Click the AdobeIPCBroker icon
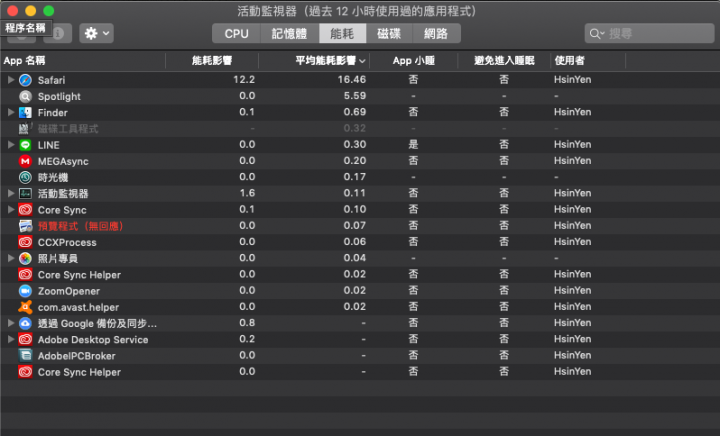The width and height of the screenshot is (720, 436). tap(25, 356)
